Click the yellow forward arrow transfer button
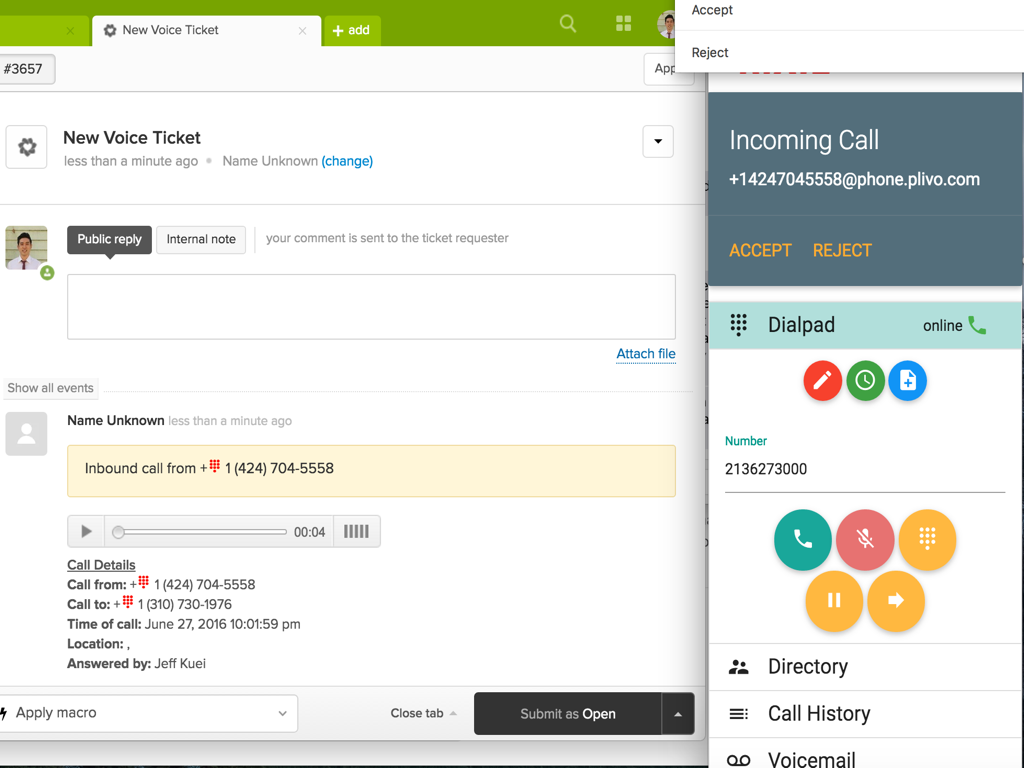The width and height of the screenshot is (1024, 768). (x=895, y=601)
